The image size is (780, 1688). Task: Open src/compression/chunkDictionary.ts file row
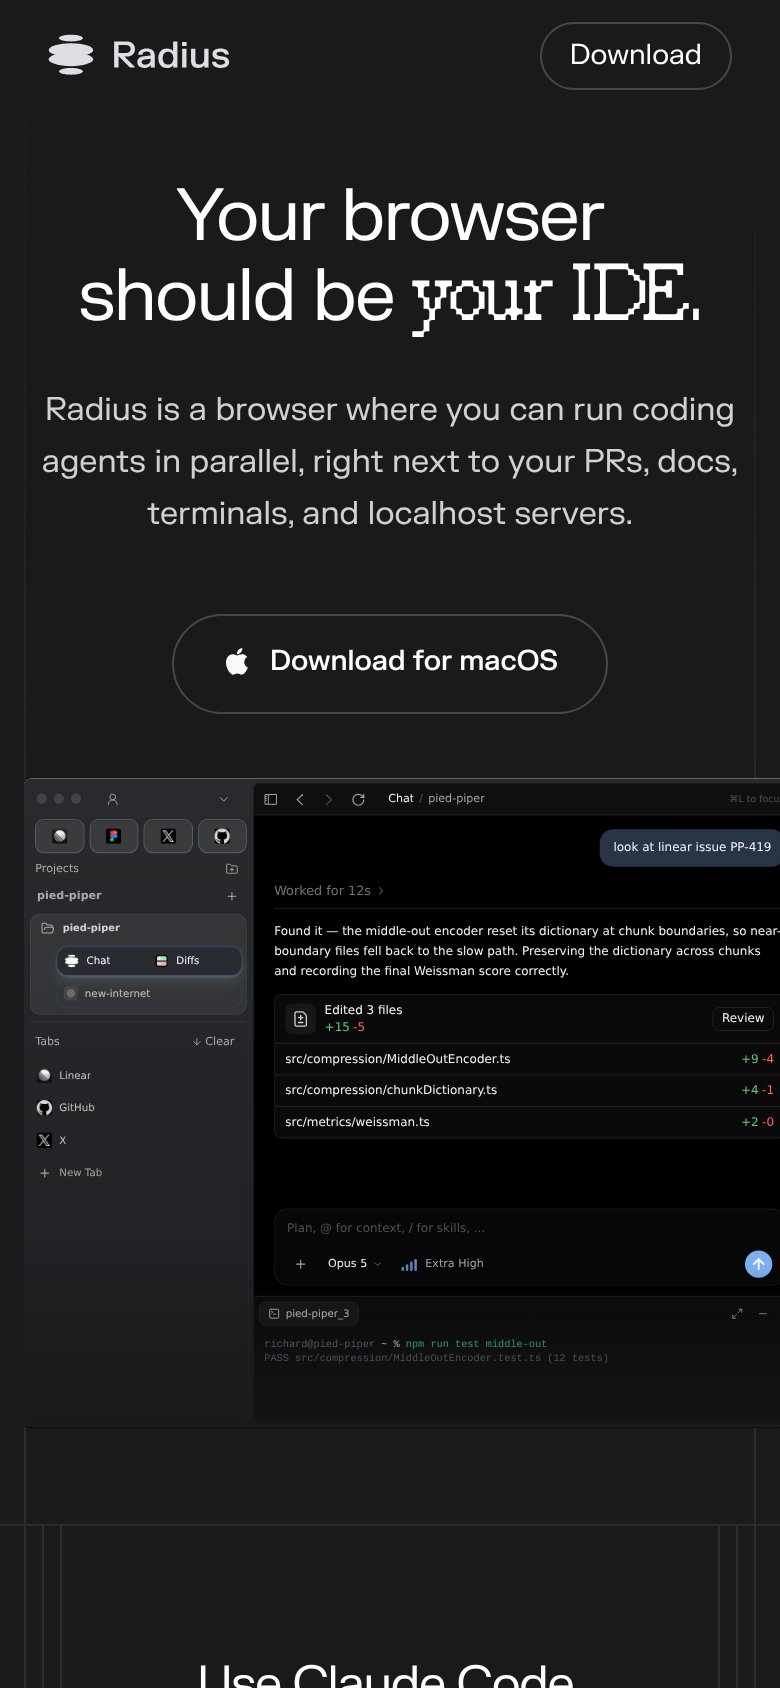click(x=529, y=1090)
